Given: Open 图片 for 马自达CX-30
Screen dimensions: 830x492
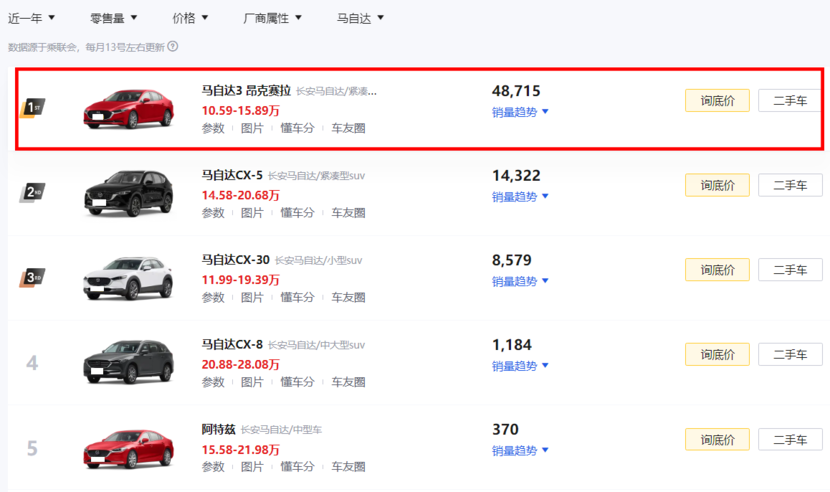Looking at the screenshot, I should 252,298.
